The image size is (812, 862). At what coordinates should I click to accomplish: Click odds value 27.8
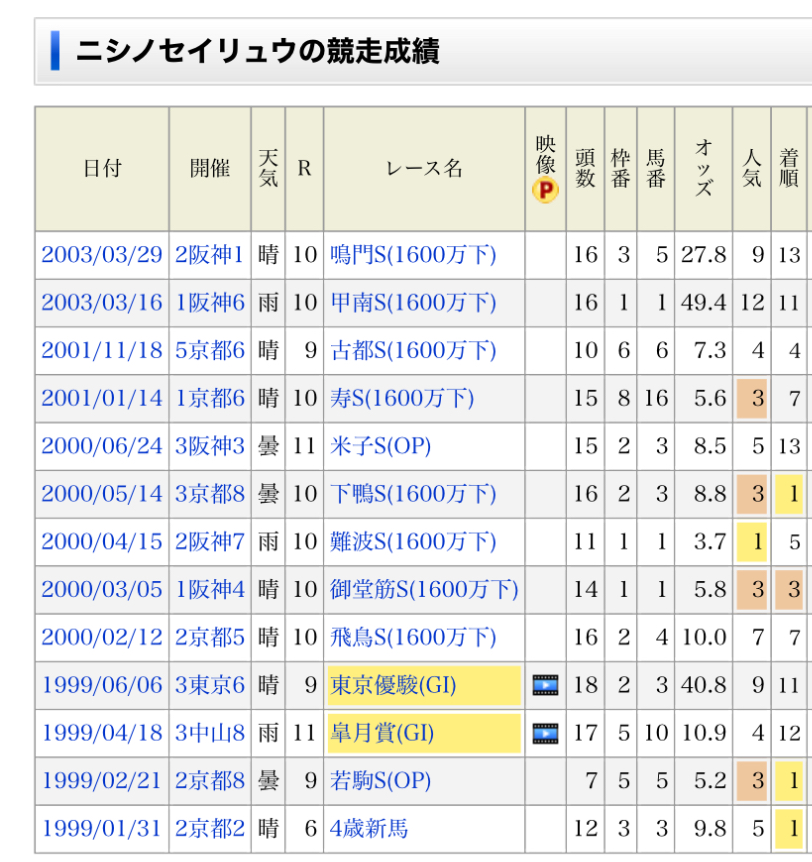point(704,255)
